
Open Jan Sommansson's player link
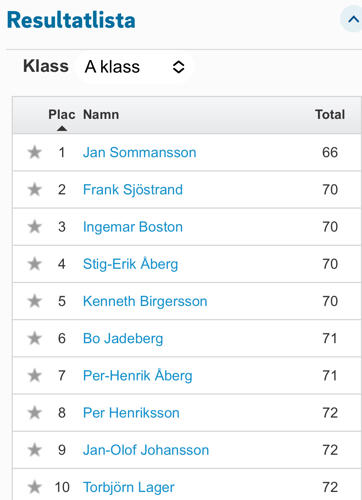pos(139,152)
